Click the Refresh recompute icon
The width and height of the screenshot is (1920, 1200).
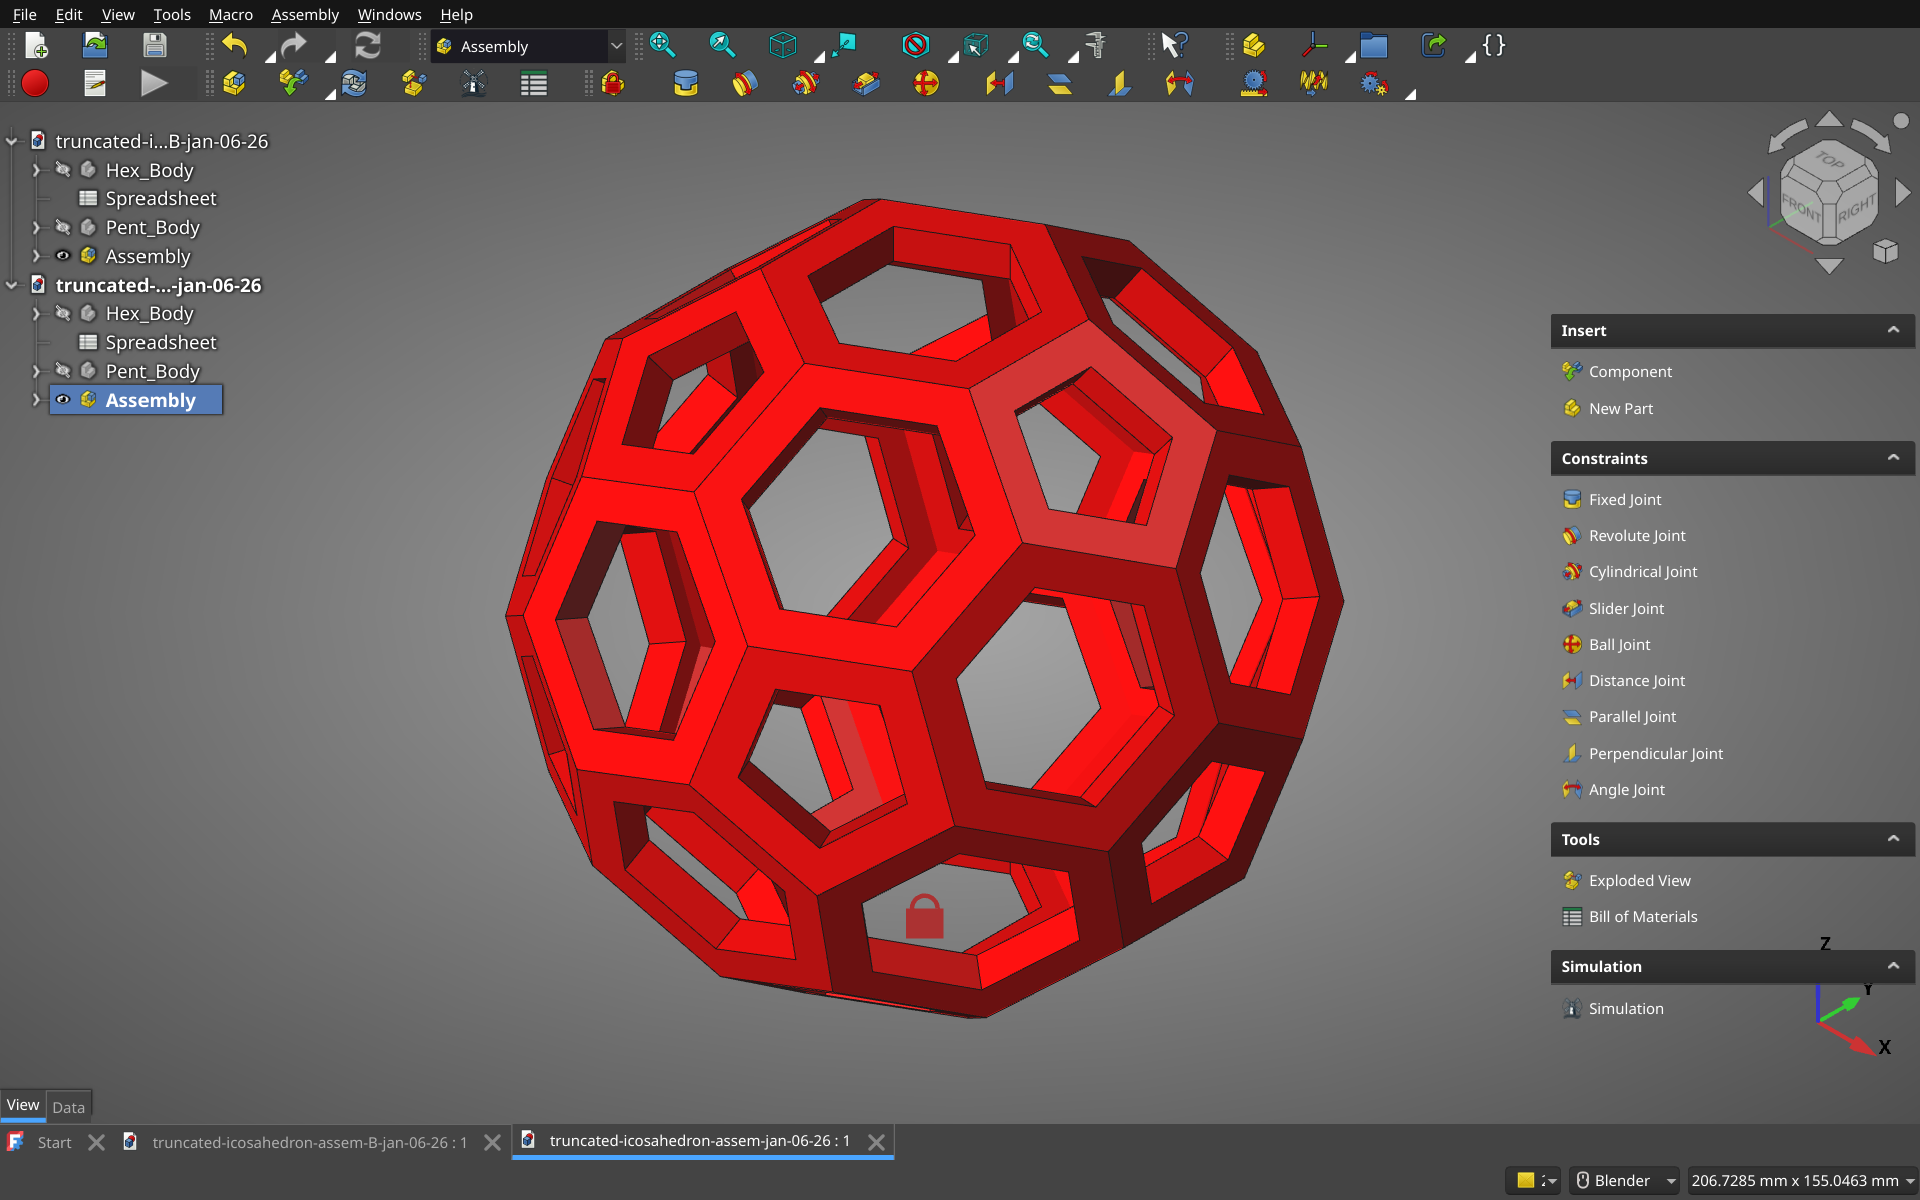pos(368,46)
